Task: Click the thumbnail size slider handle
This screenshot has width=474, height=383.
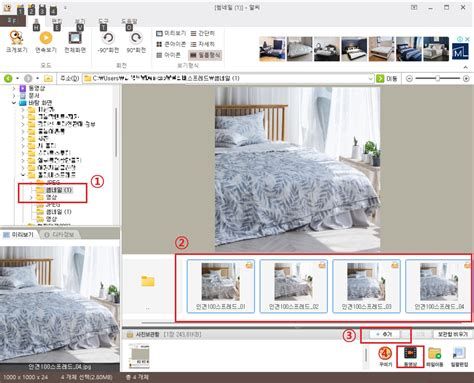Action: pos(438,78)
